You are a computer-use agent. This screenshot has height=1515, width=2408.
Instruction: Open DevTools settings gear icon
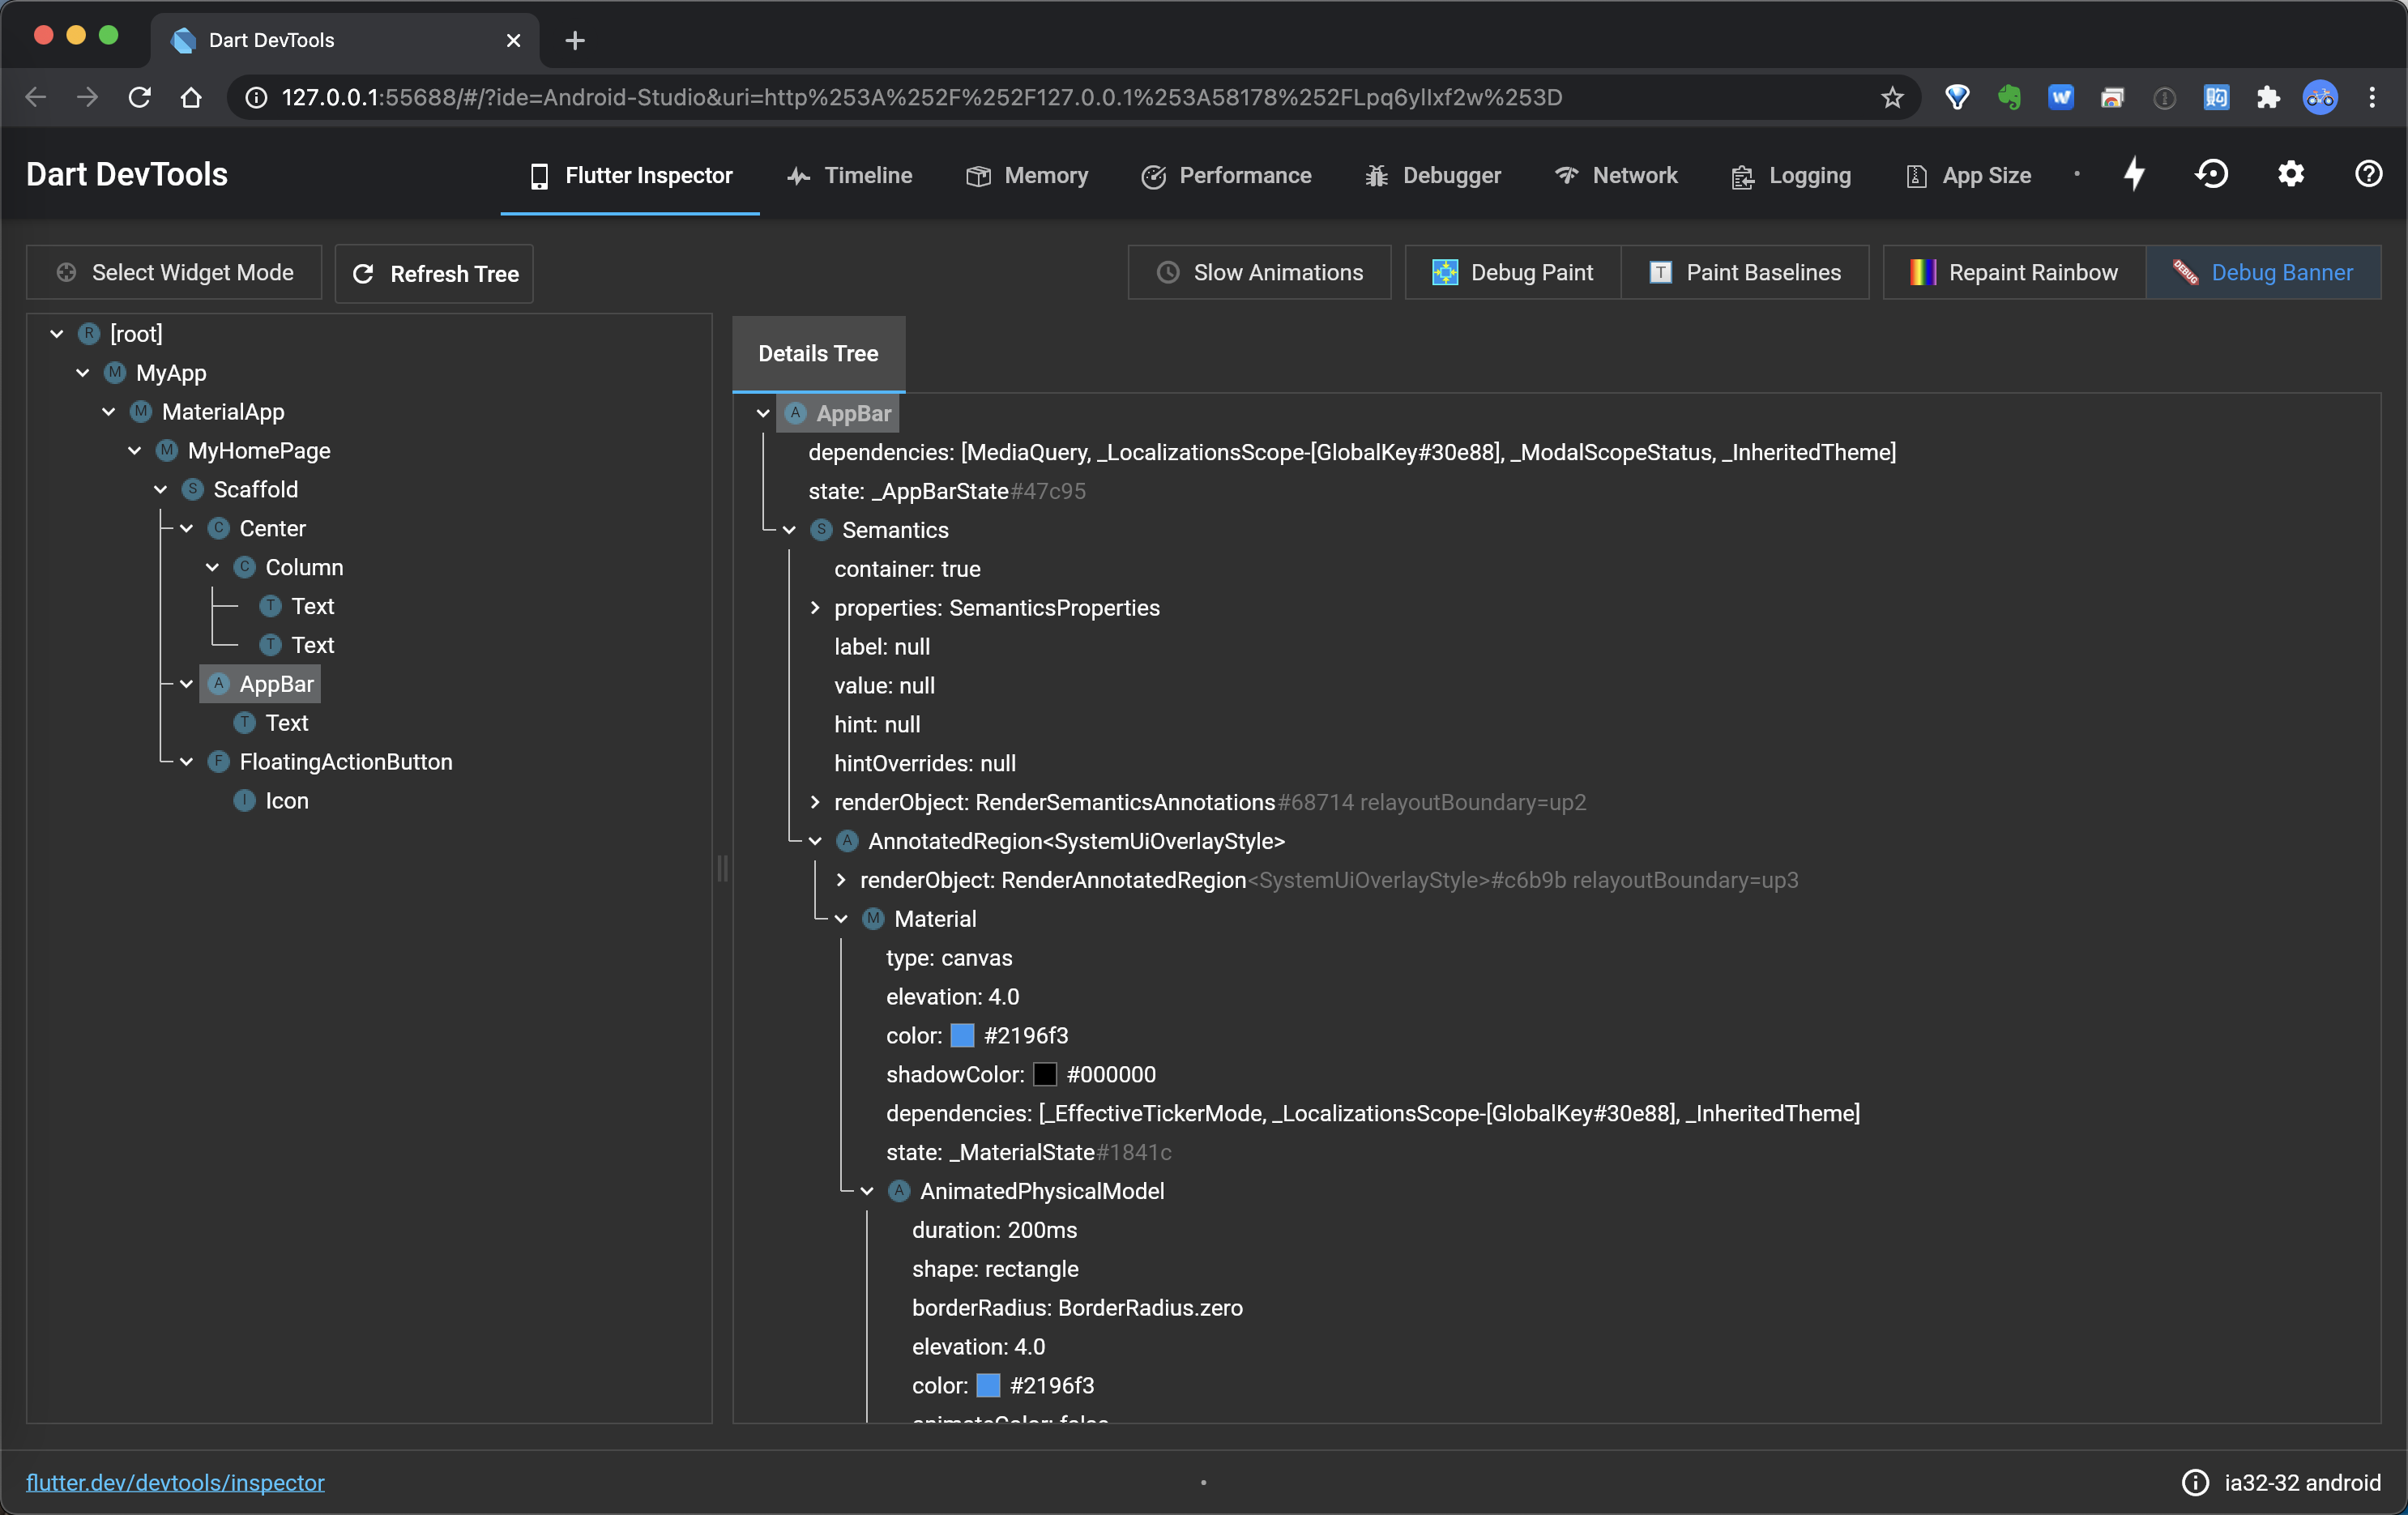2290,174
